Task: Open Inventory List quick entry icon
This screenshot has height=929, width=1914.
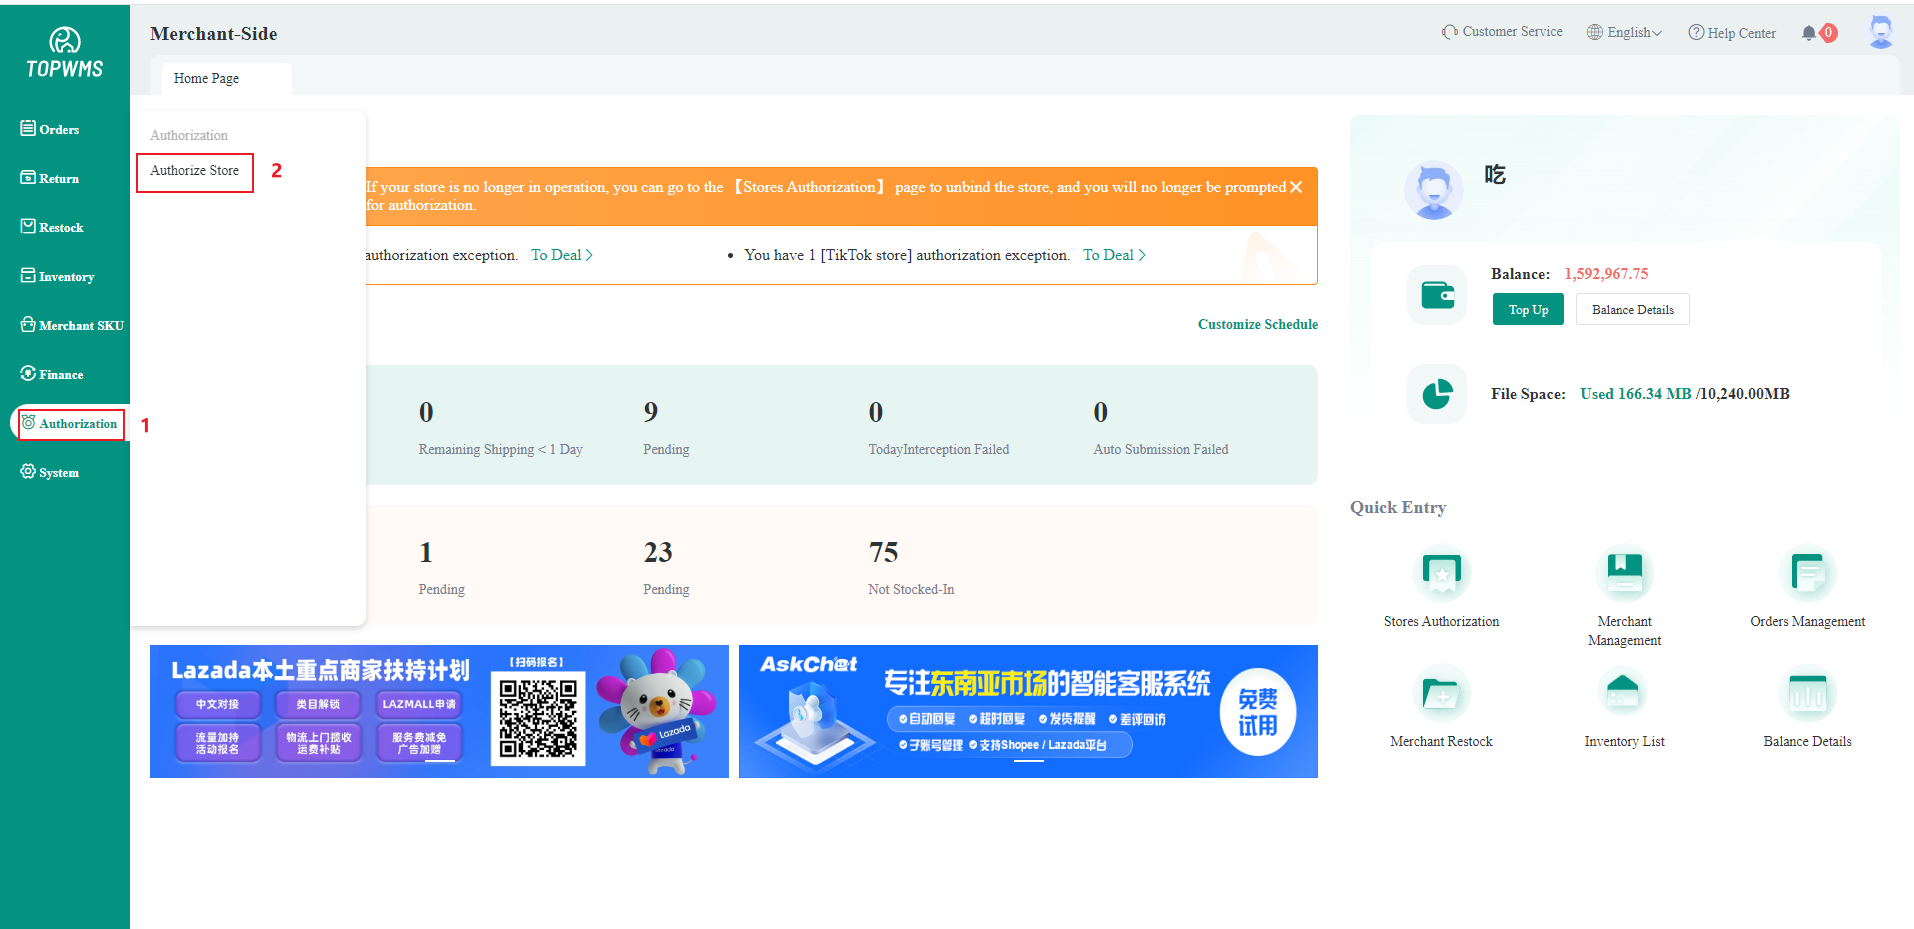Action: coord(1624,693)
